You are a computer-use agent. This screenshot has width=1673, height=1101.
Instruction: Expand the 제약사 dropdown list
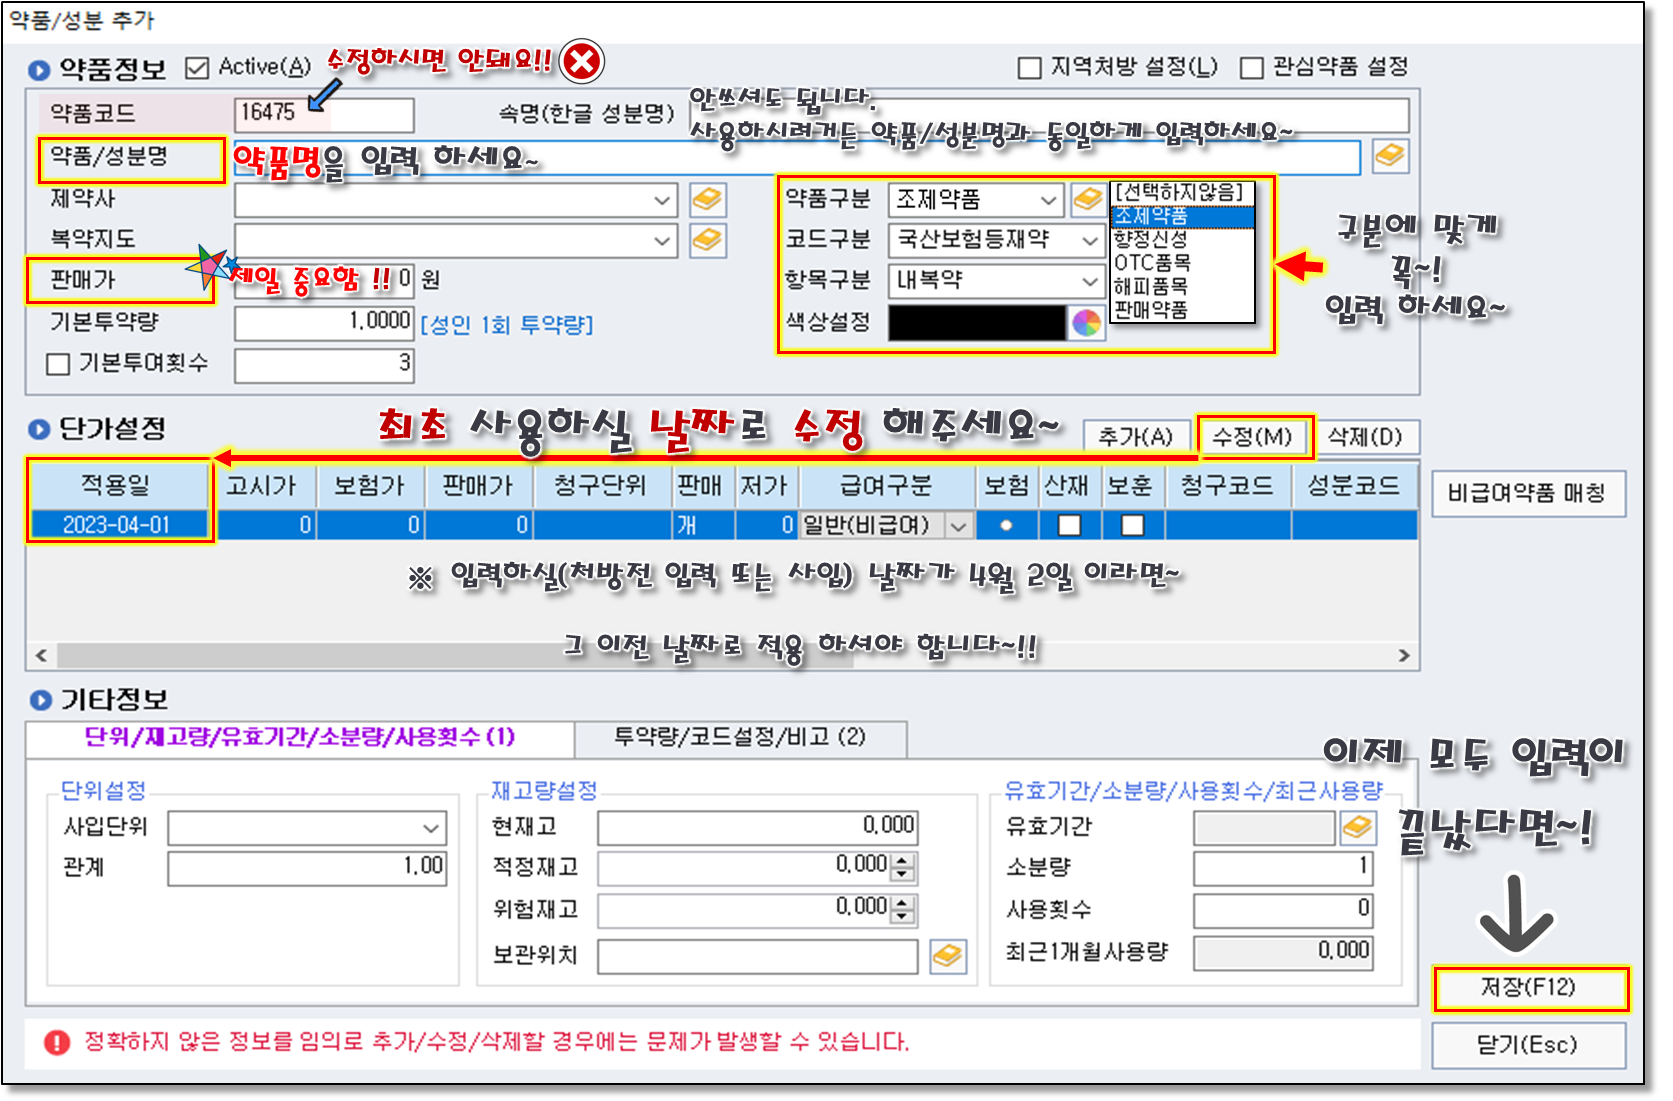[x=661, y=200]
